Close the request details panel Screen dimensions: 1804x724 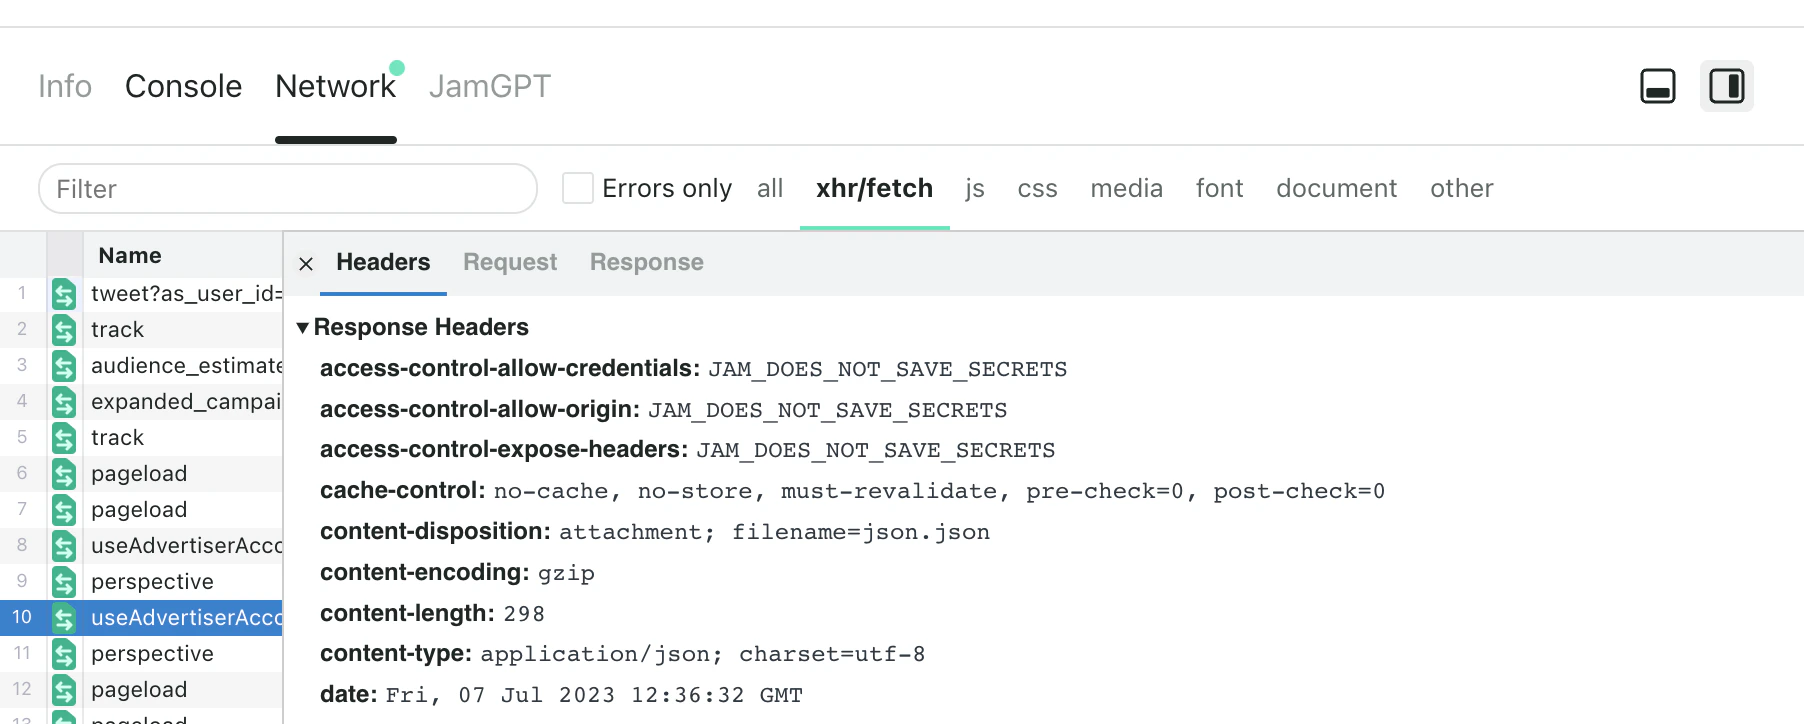306,263
